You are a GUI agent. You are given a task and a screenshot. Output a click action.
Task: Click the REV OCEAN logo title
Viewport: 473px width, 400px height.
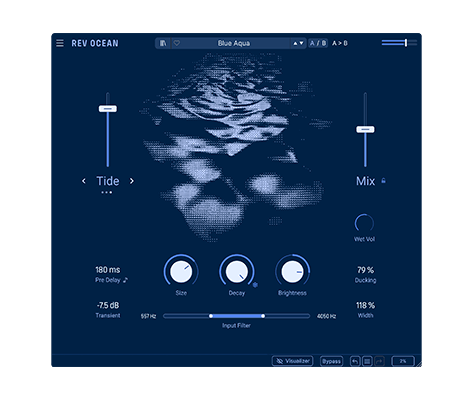point(95,43)
